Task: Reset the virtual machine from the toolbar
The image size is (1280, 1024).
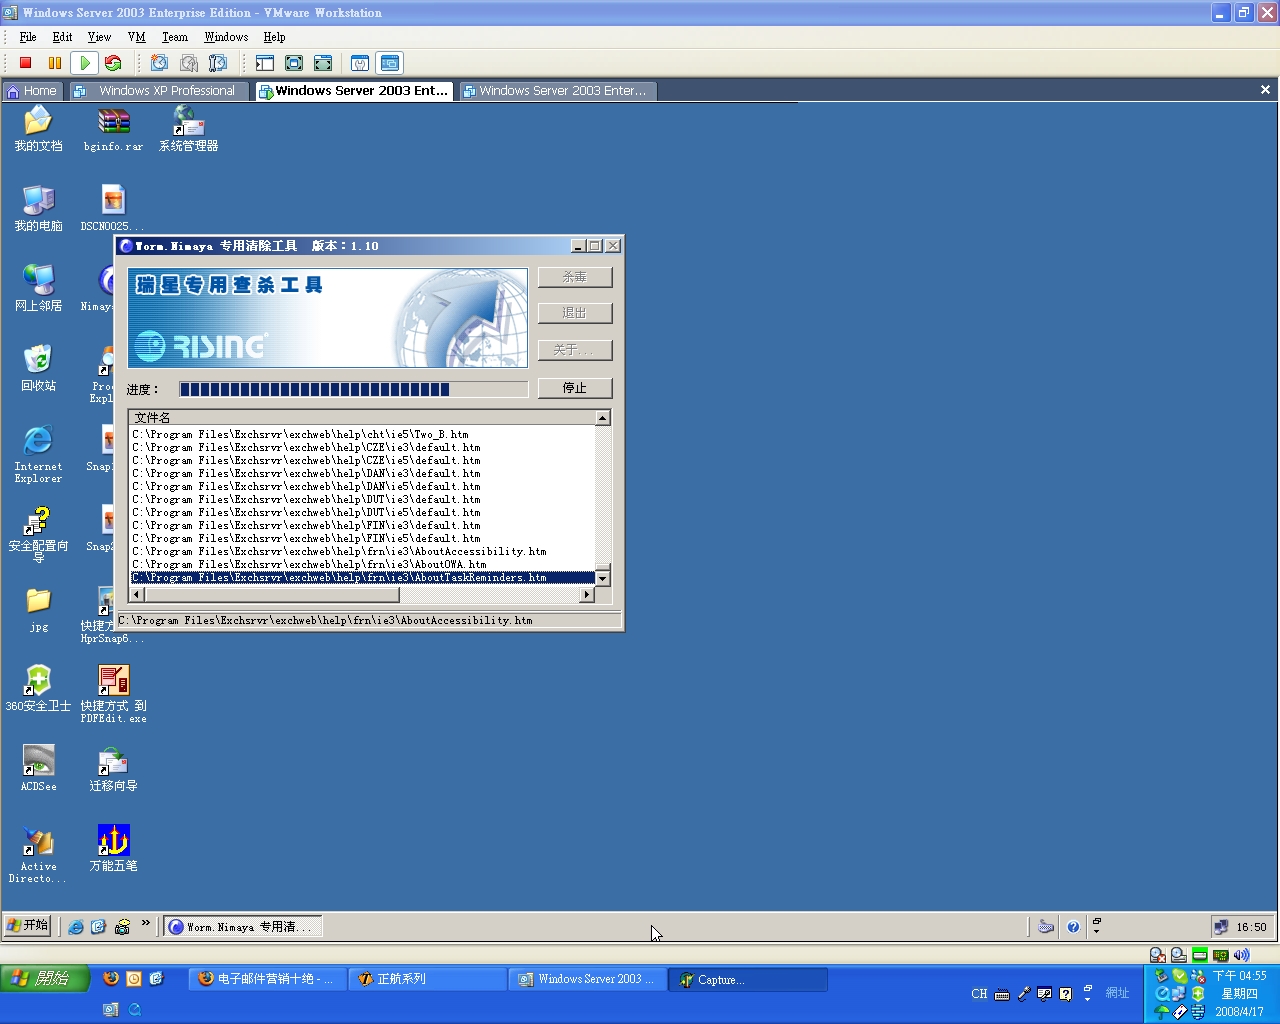Action: (113, 63)
